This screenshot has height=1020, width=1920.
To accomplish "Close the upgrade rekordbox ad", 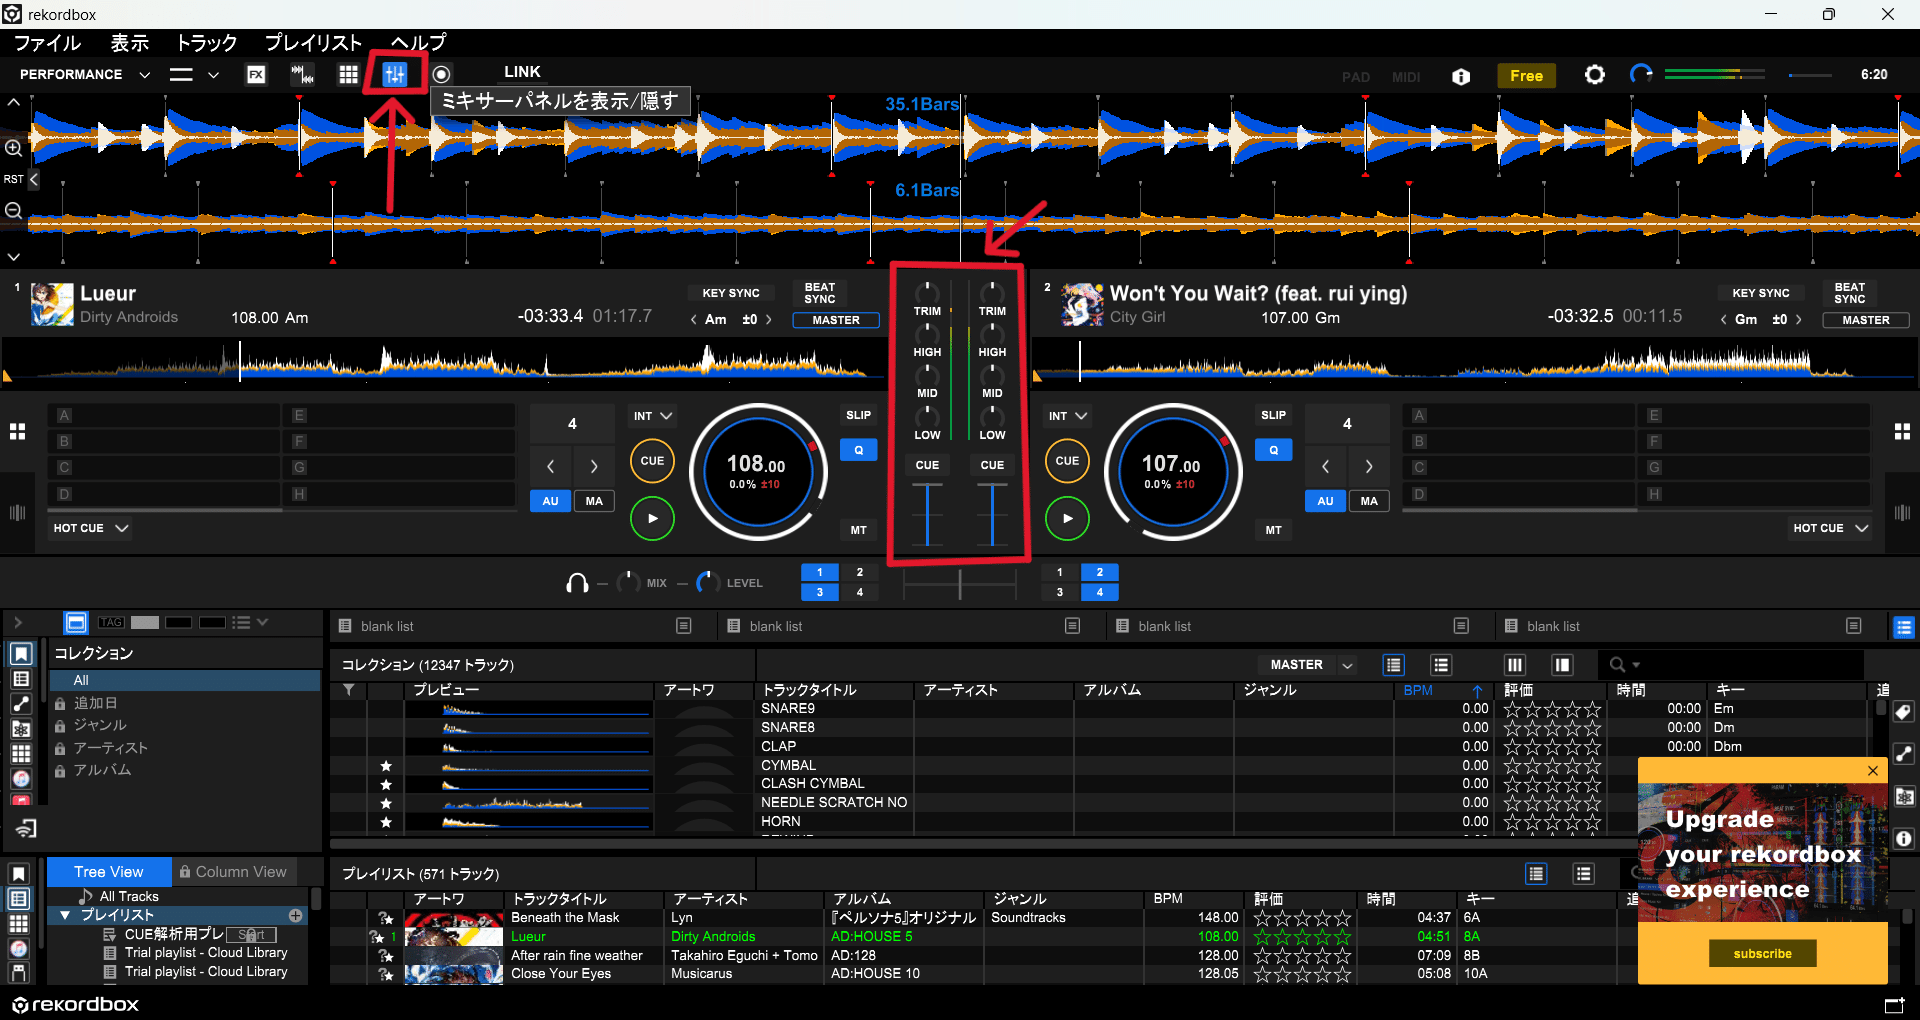I will 1873,771.
